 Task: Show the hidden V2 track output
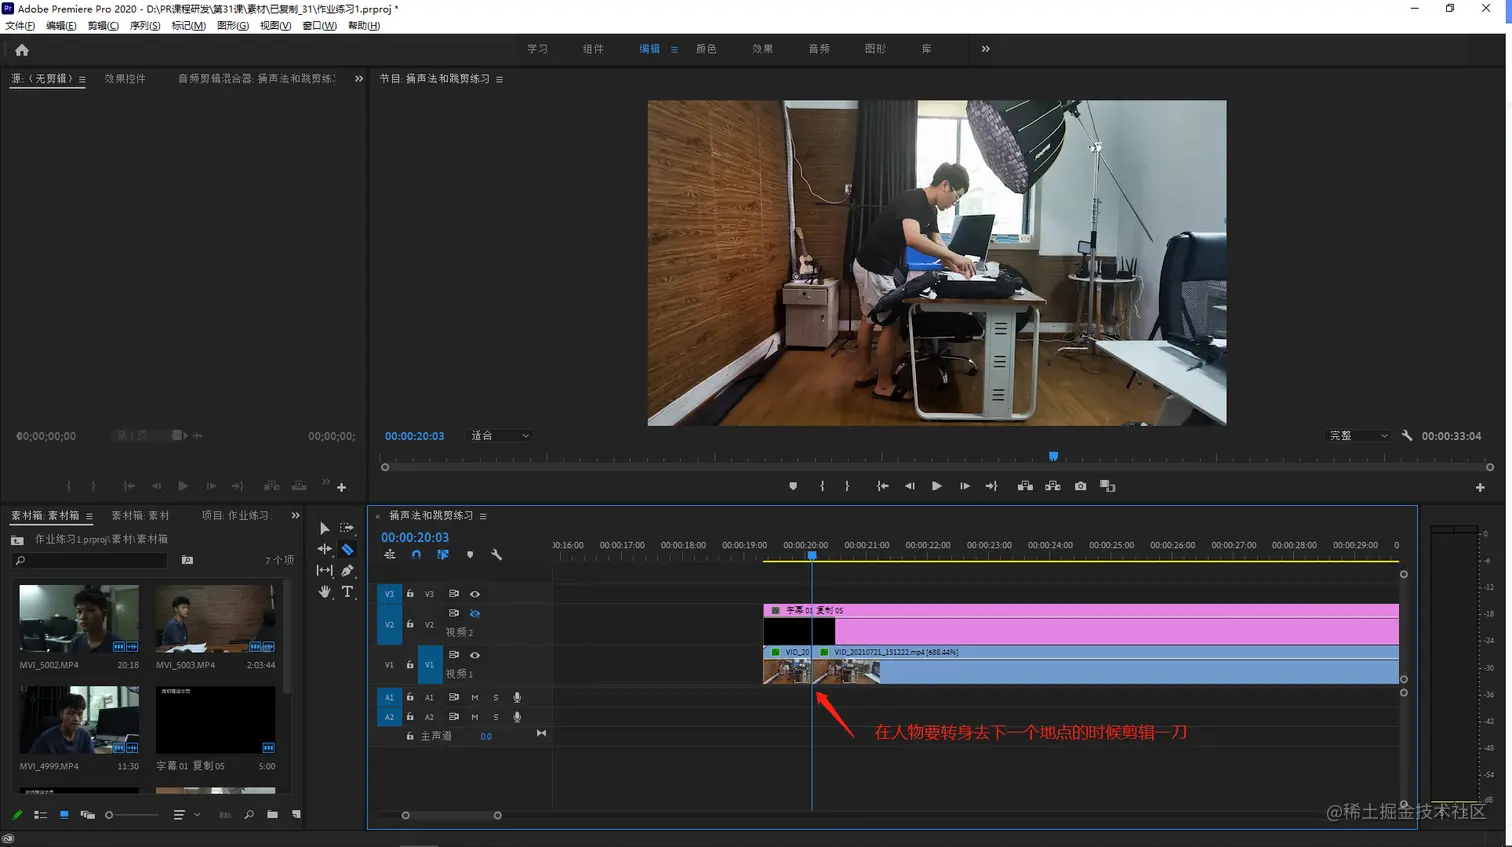(475, 613)
